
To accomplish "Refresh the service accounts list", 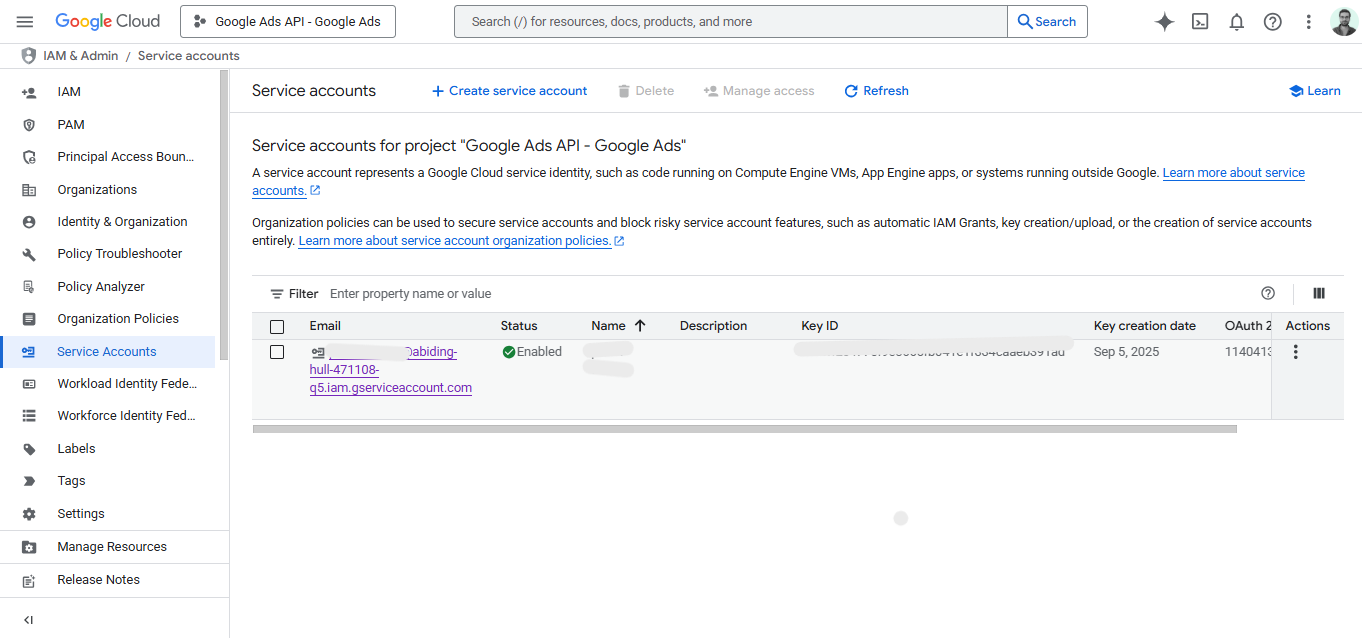I will pyautogui.click(x=876, y=91).
